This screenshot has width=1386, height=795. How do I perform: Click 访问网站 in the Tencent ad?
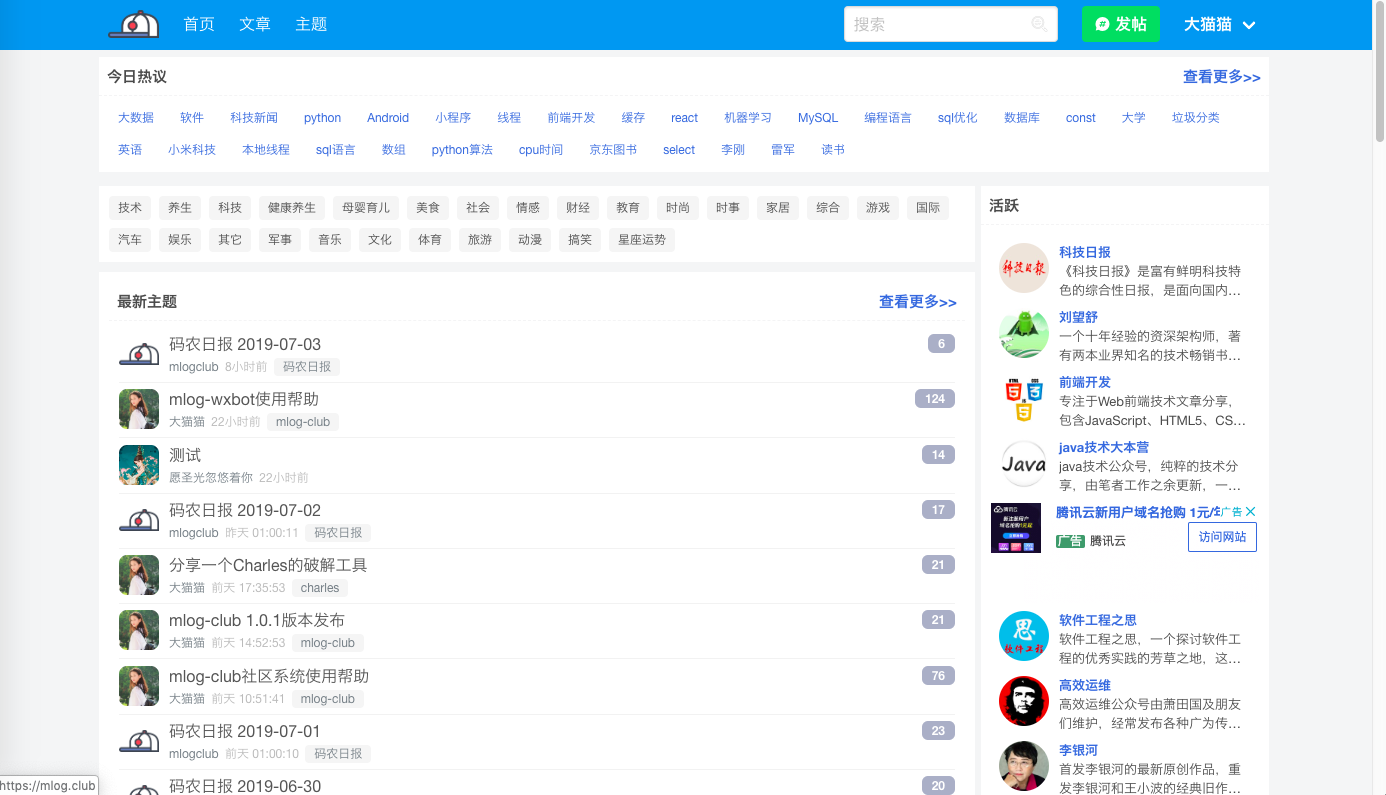[x=1222, y=537]
